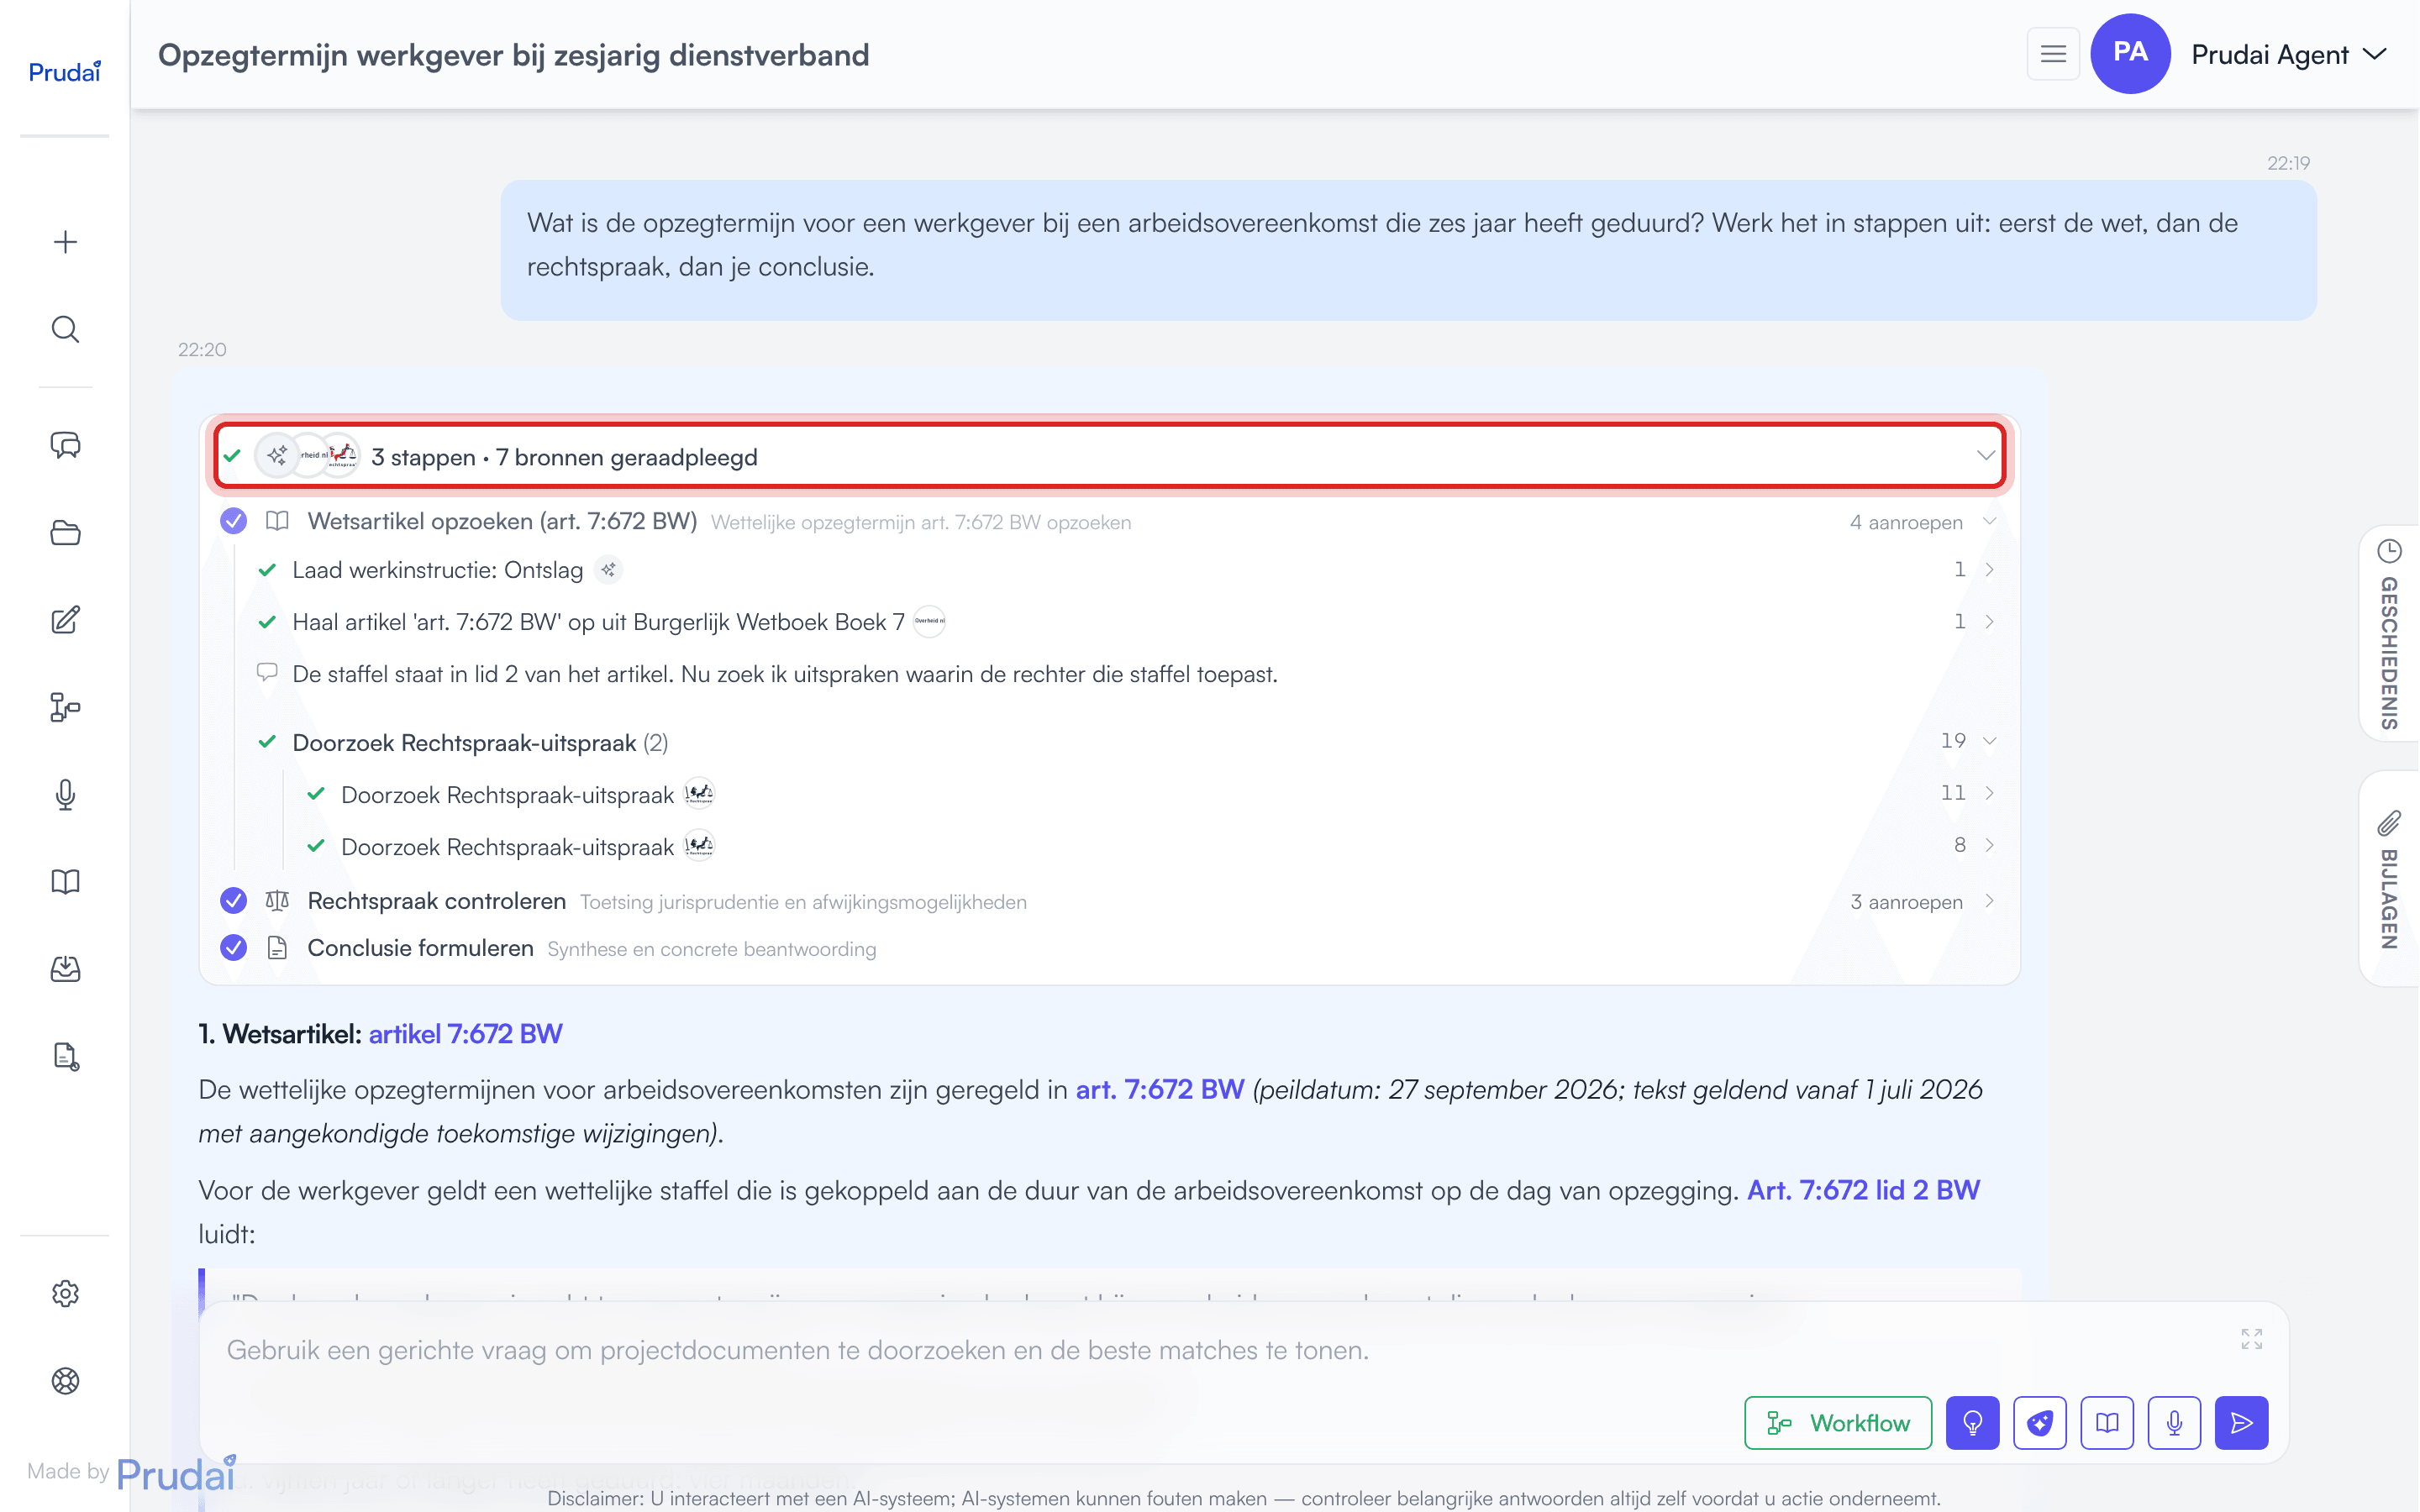The height and width of the screenshot is (1512, 2420).
Task: Open the projects folder icon in sidebar
Action: pyautogui.click(x=65, y=533)
